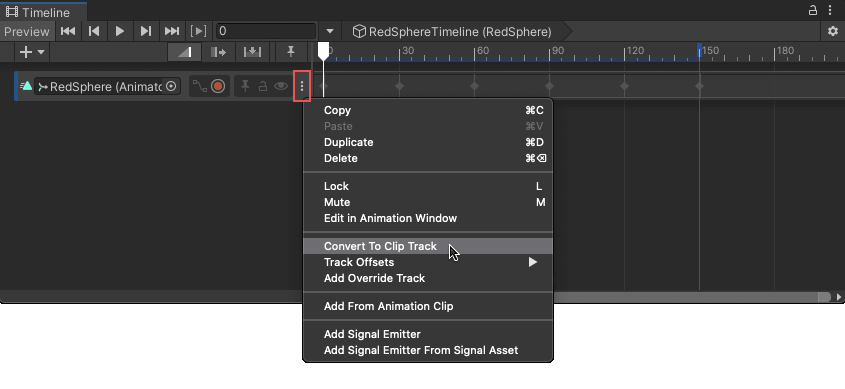Click the Preview button

[x=27, y=31]
